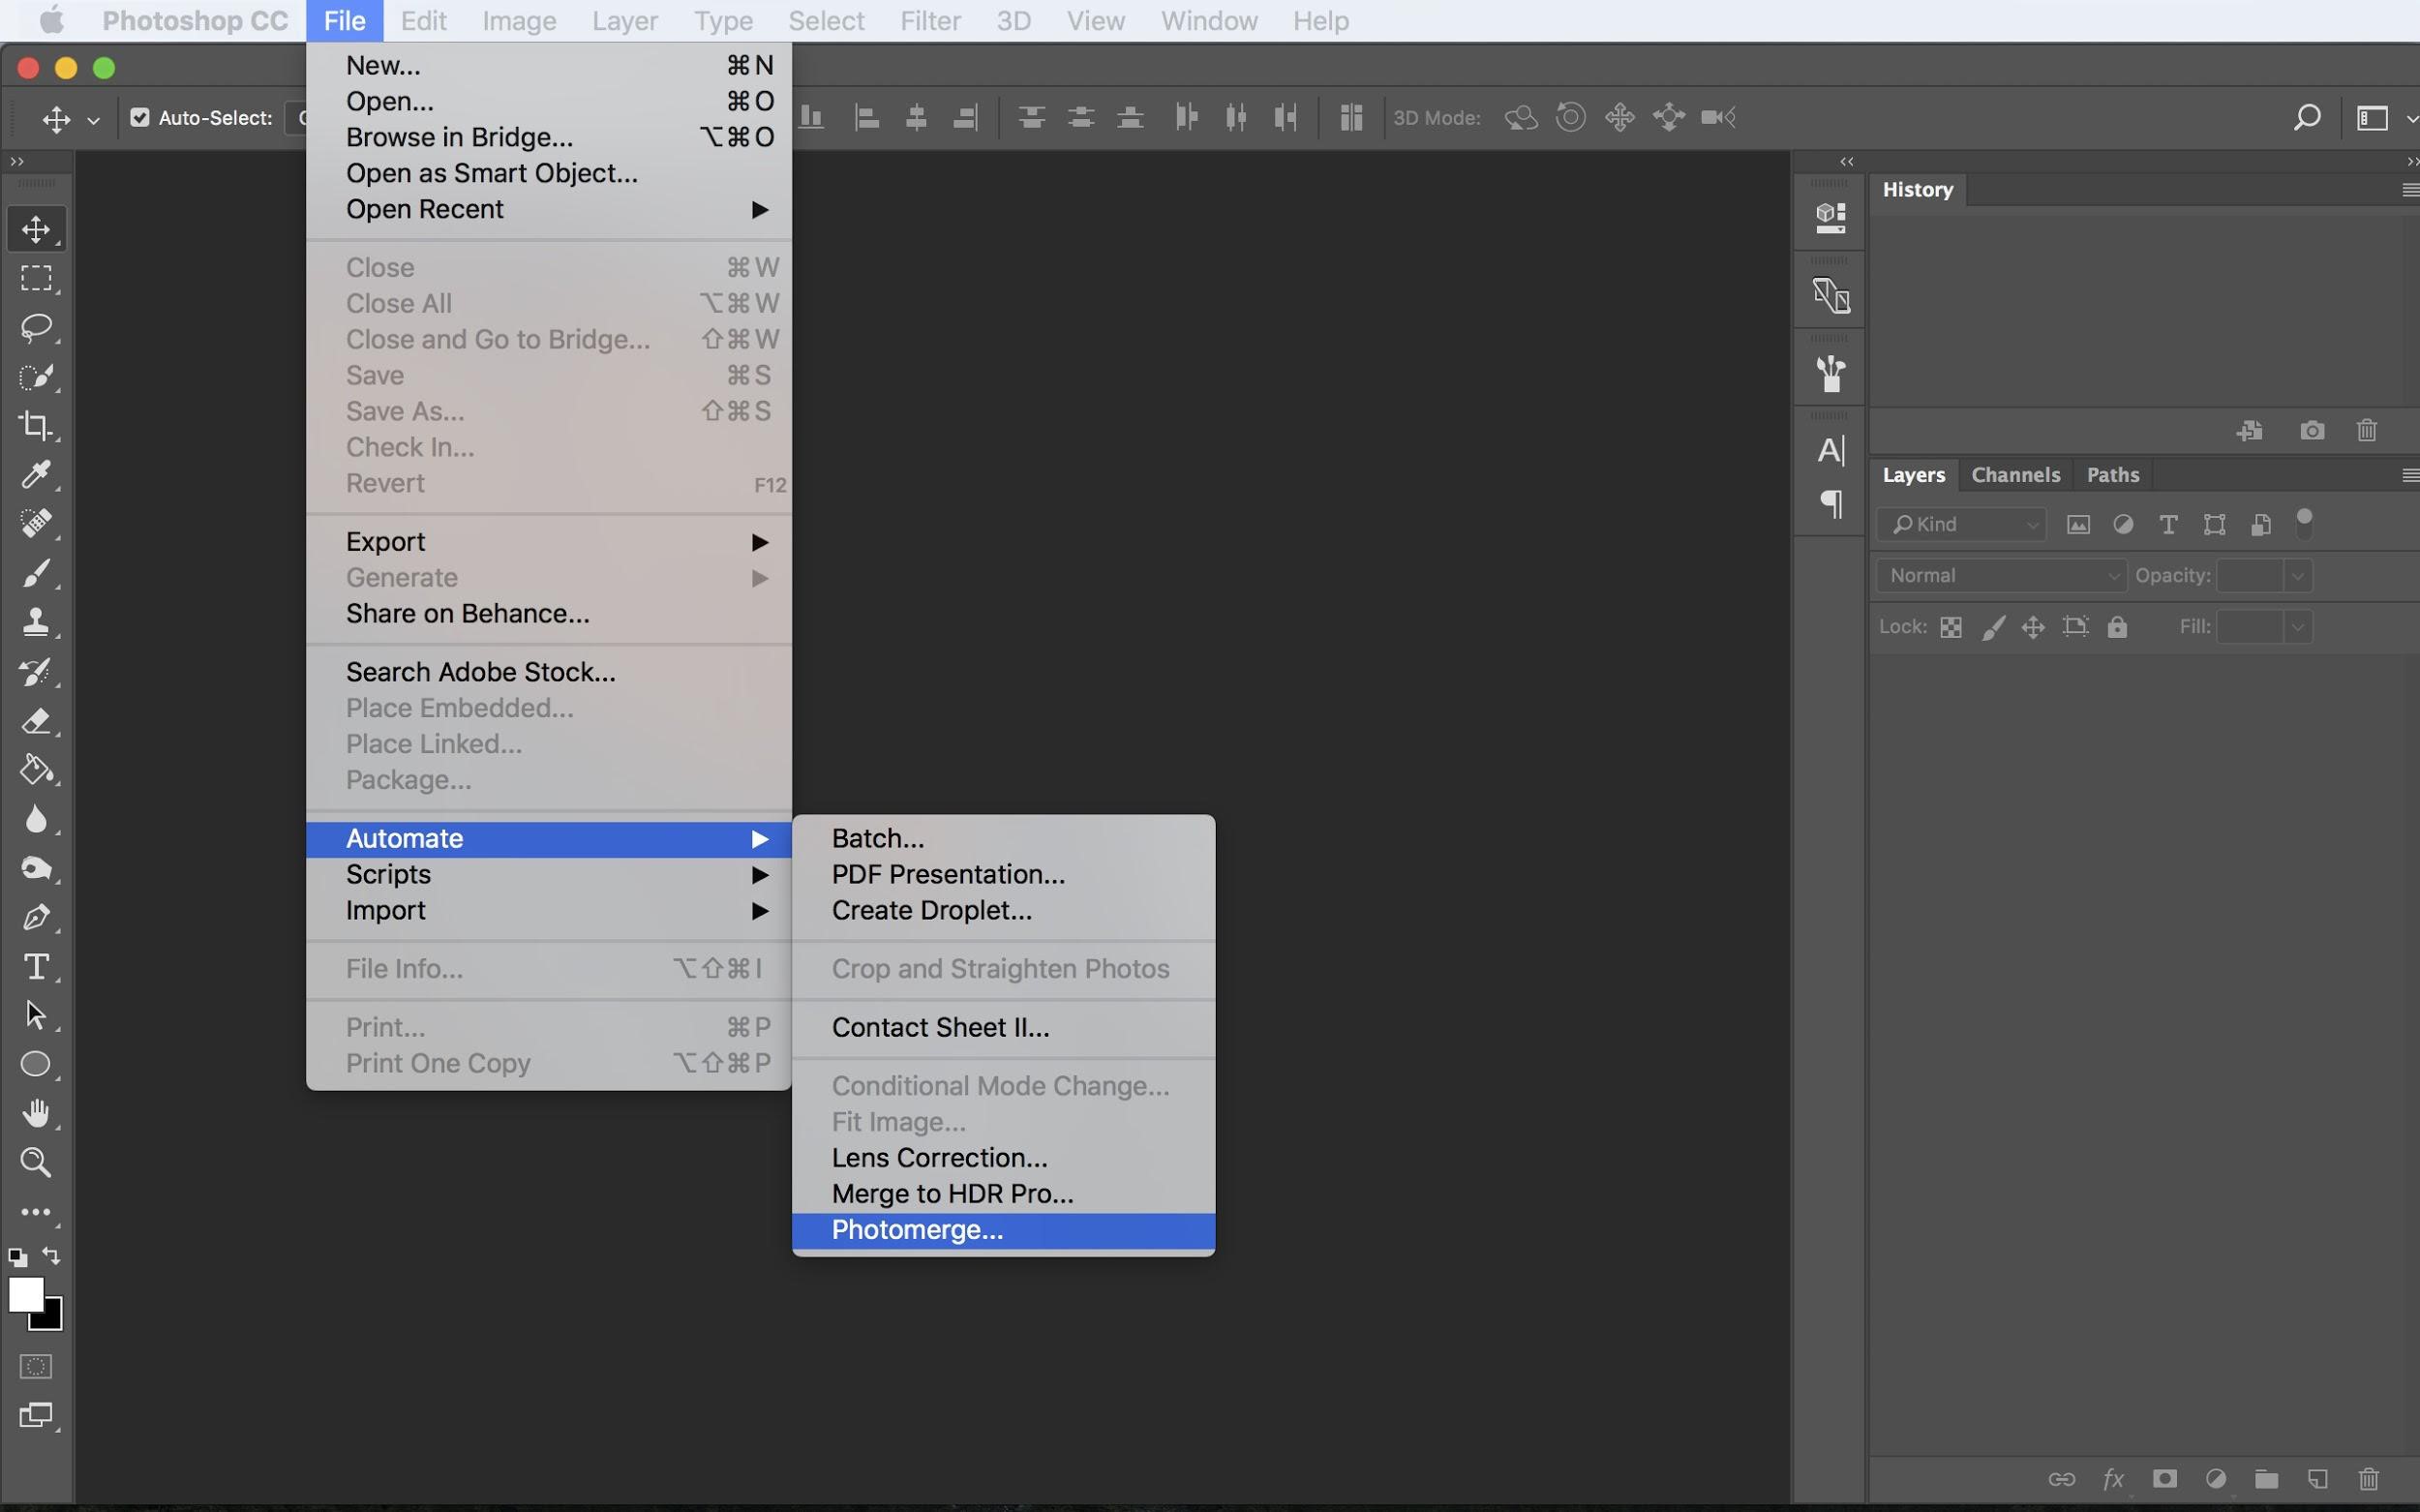2420x1512 pixels.
Task: Toggle shape layer filter icon
Action: coord(2214,525)
